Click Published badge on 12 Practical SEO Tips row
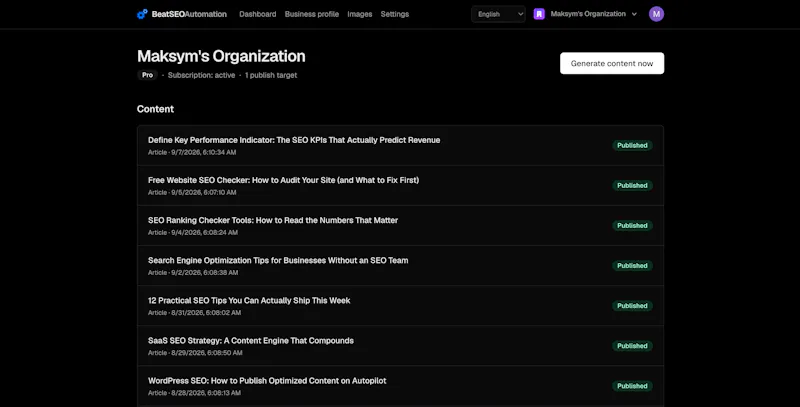The image size is (800, 407). coord(632,306)
